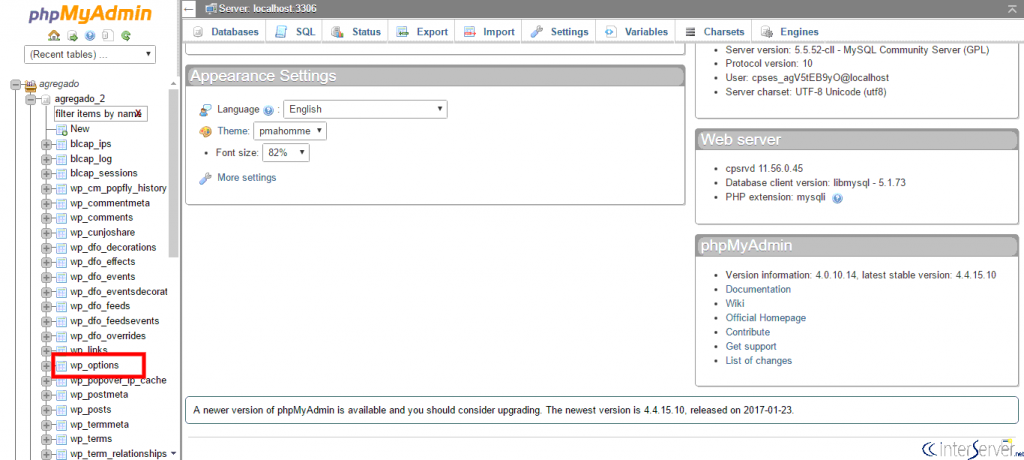Open the Font size dropdown showing 82%
1024x460 pixels.
(x=285, y=153)
